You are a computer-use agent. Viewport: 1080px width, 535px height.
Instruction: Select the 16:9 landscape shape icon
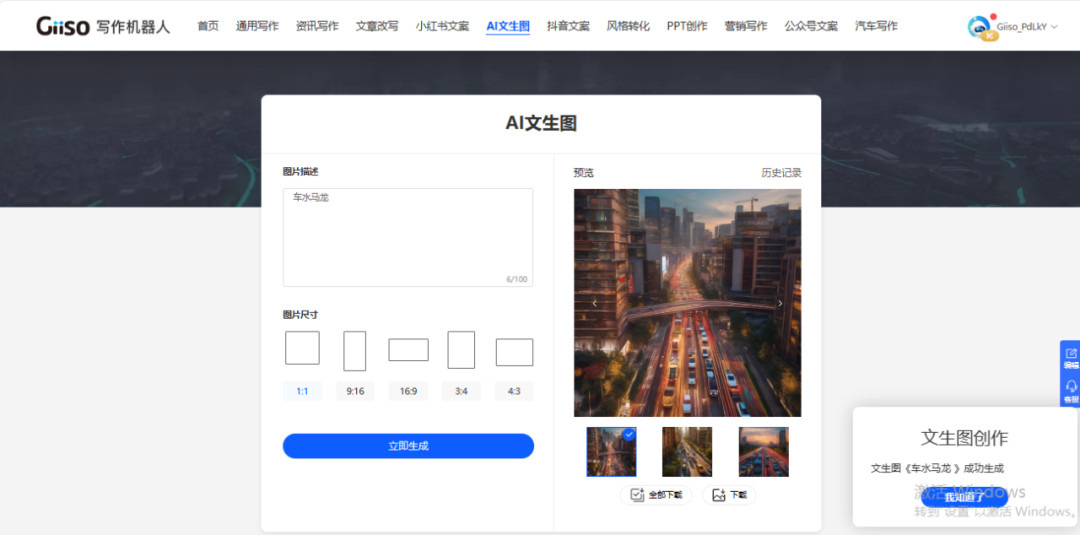[x=408, y=350]
